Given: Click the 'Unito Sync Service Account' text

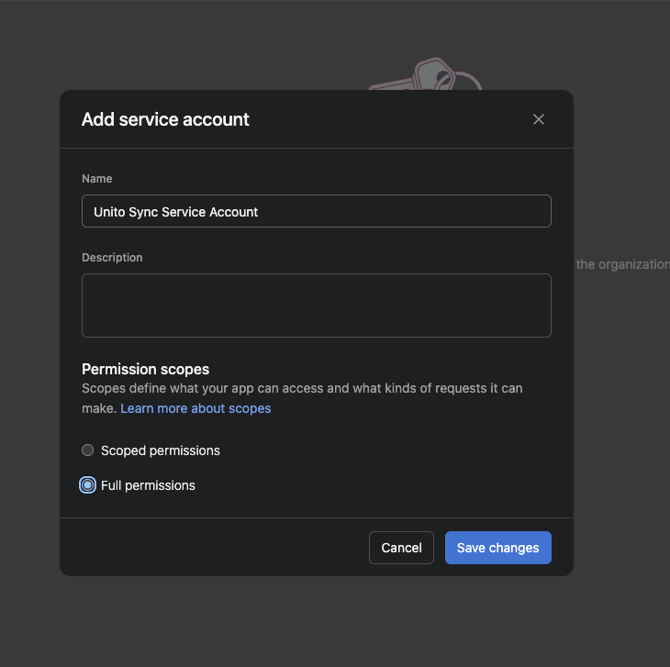Looking at the screenshot, I should click(176, 212).
